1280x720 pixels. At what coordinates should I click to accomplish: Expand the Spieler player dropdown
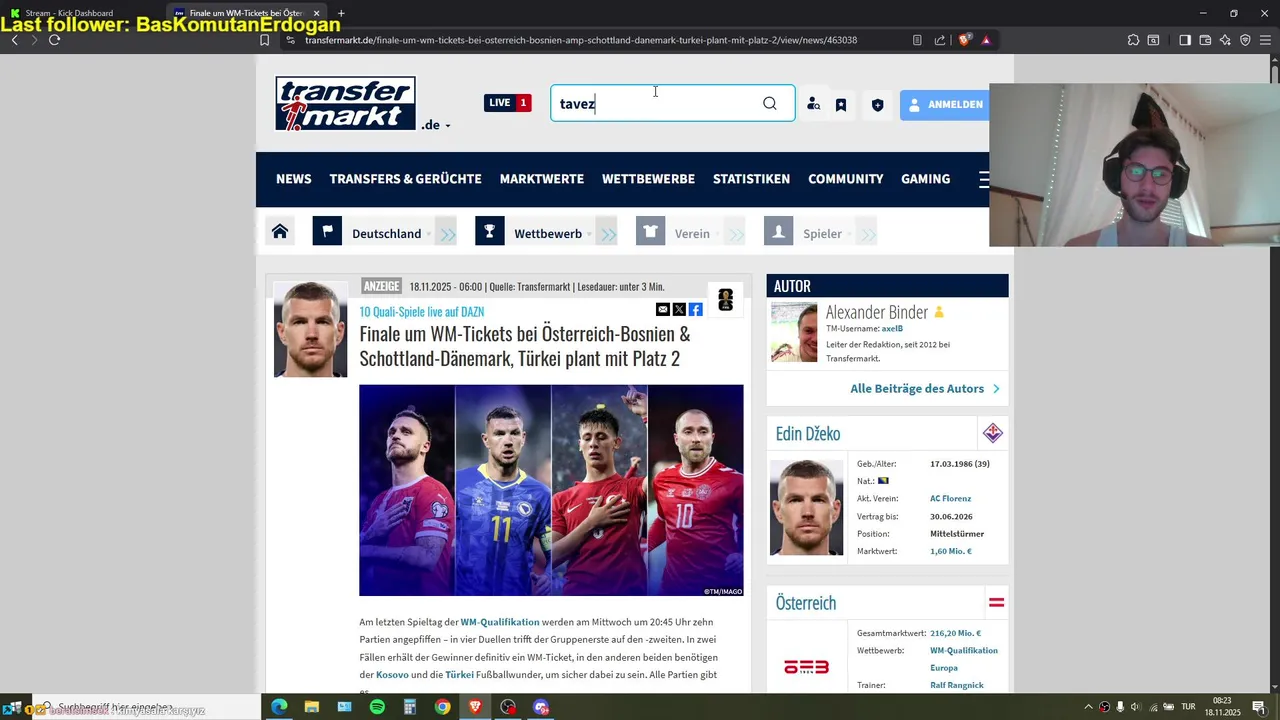coord(827,234)
